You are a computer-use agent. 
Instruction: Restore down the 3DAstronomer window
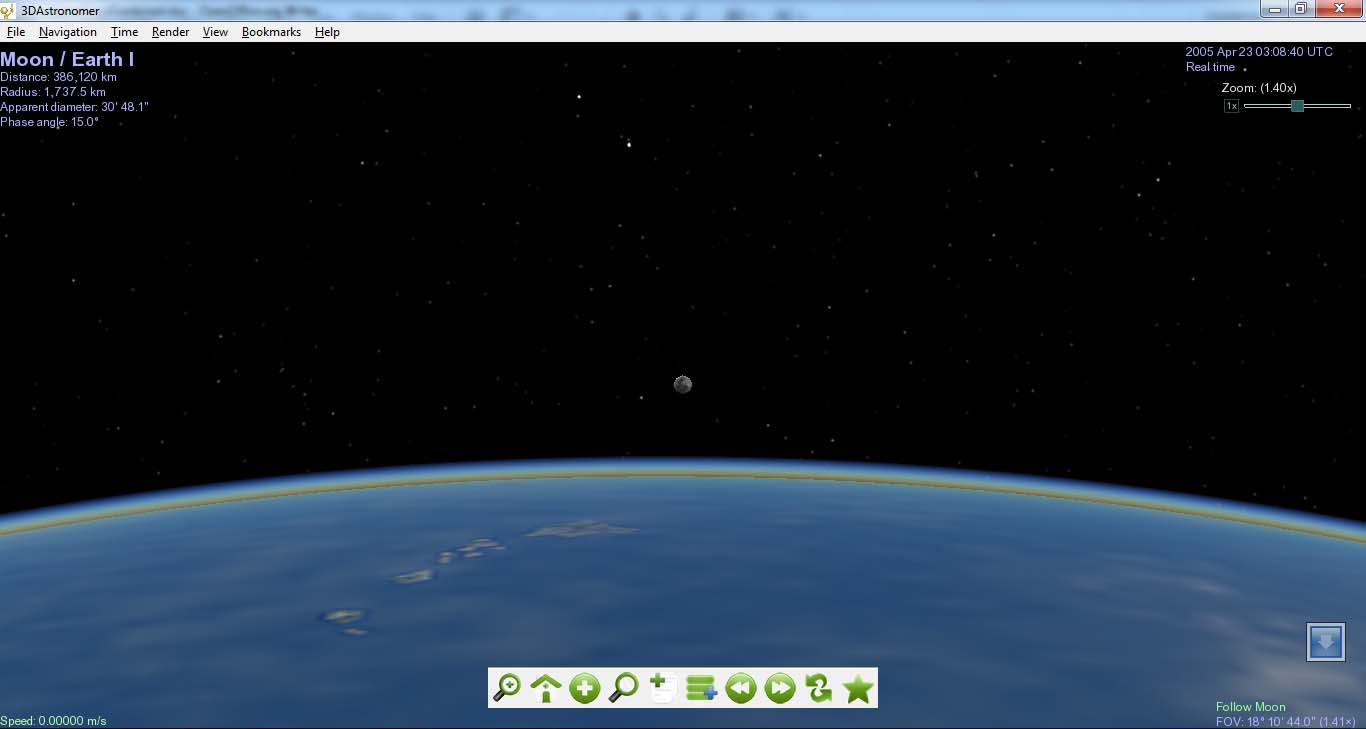(x=1300, y=9)
